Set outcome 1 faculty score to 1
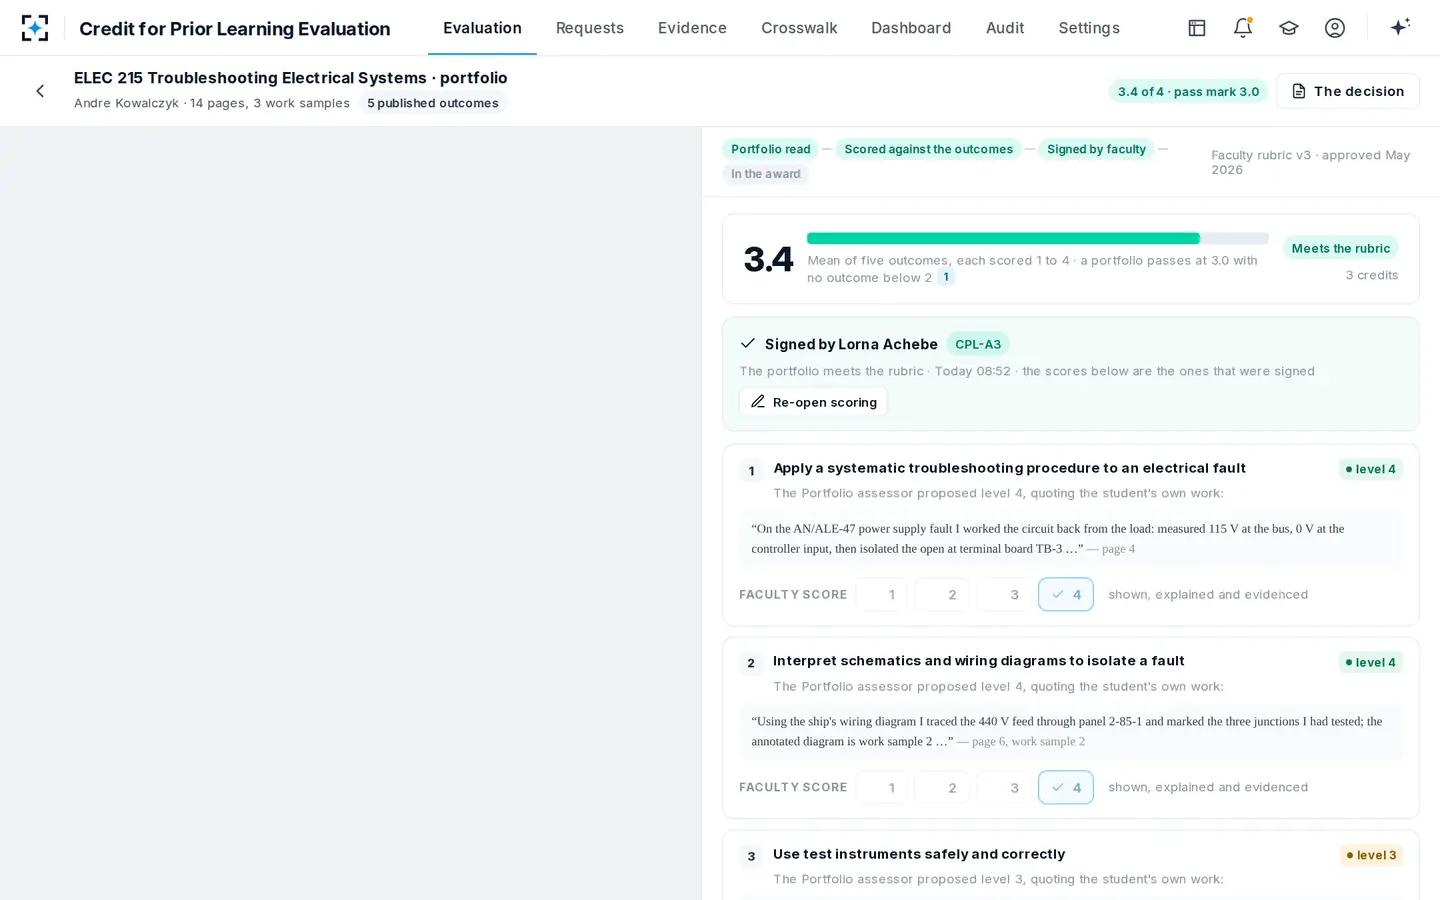This screenshot has height=900, width=1440. 882,594
